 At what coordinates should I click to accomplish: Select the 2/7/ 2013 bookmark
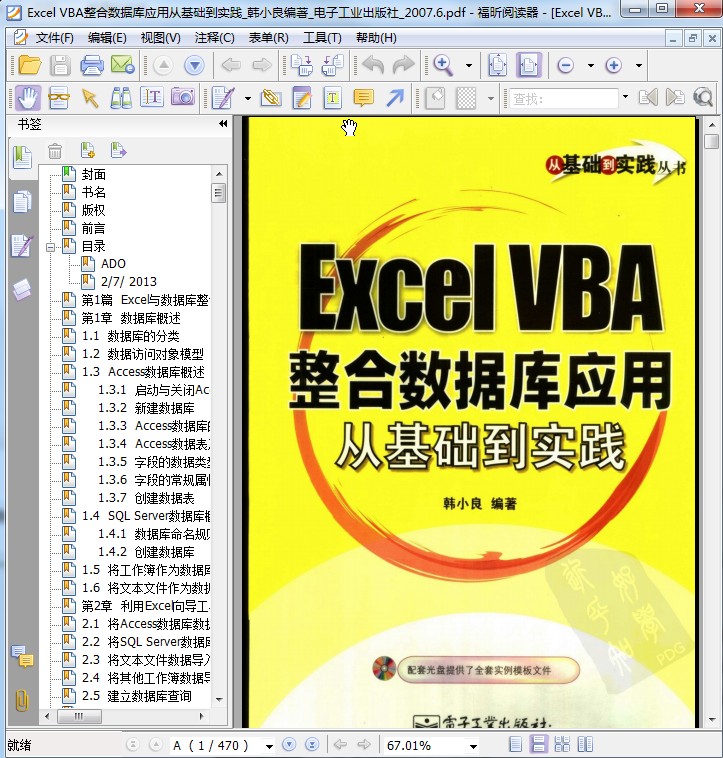[129, 282]
